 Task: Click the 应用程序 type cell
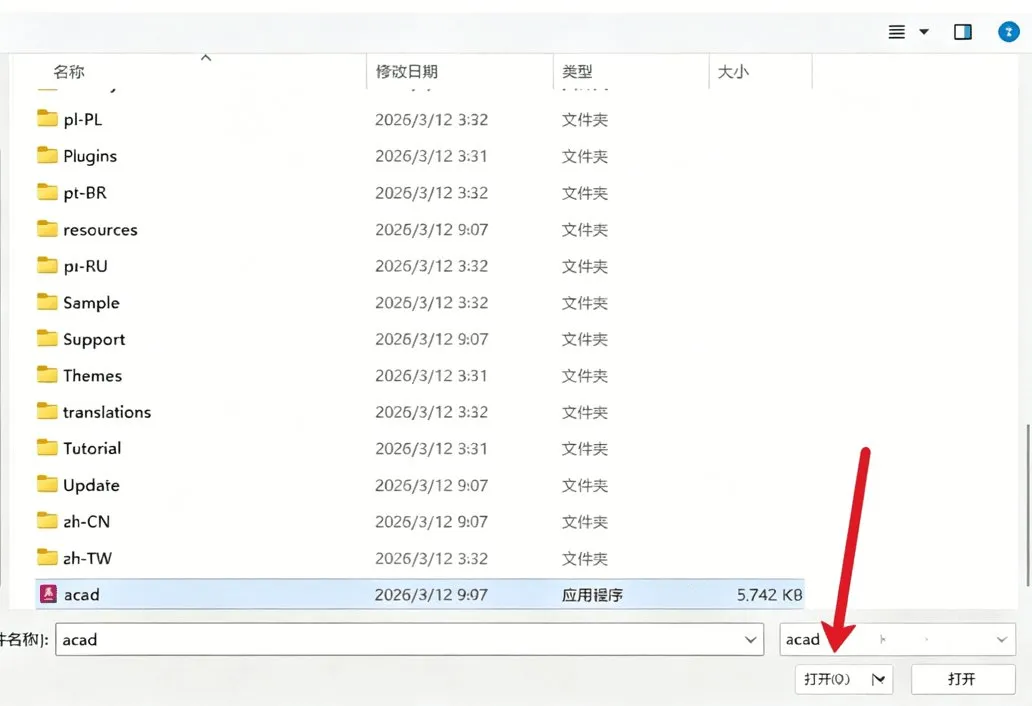pos(592,595)
